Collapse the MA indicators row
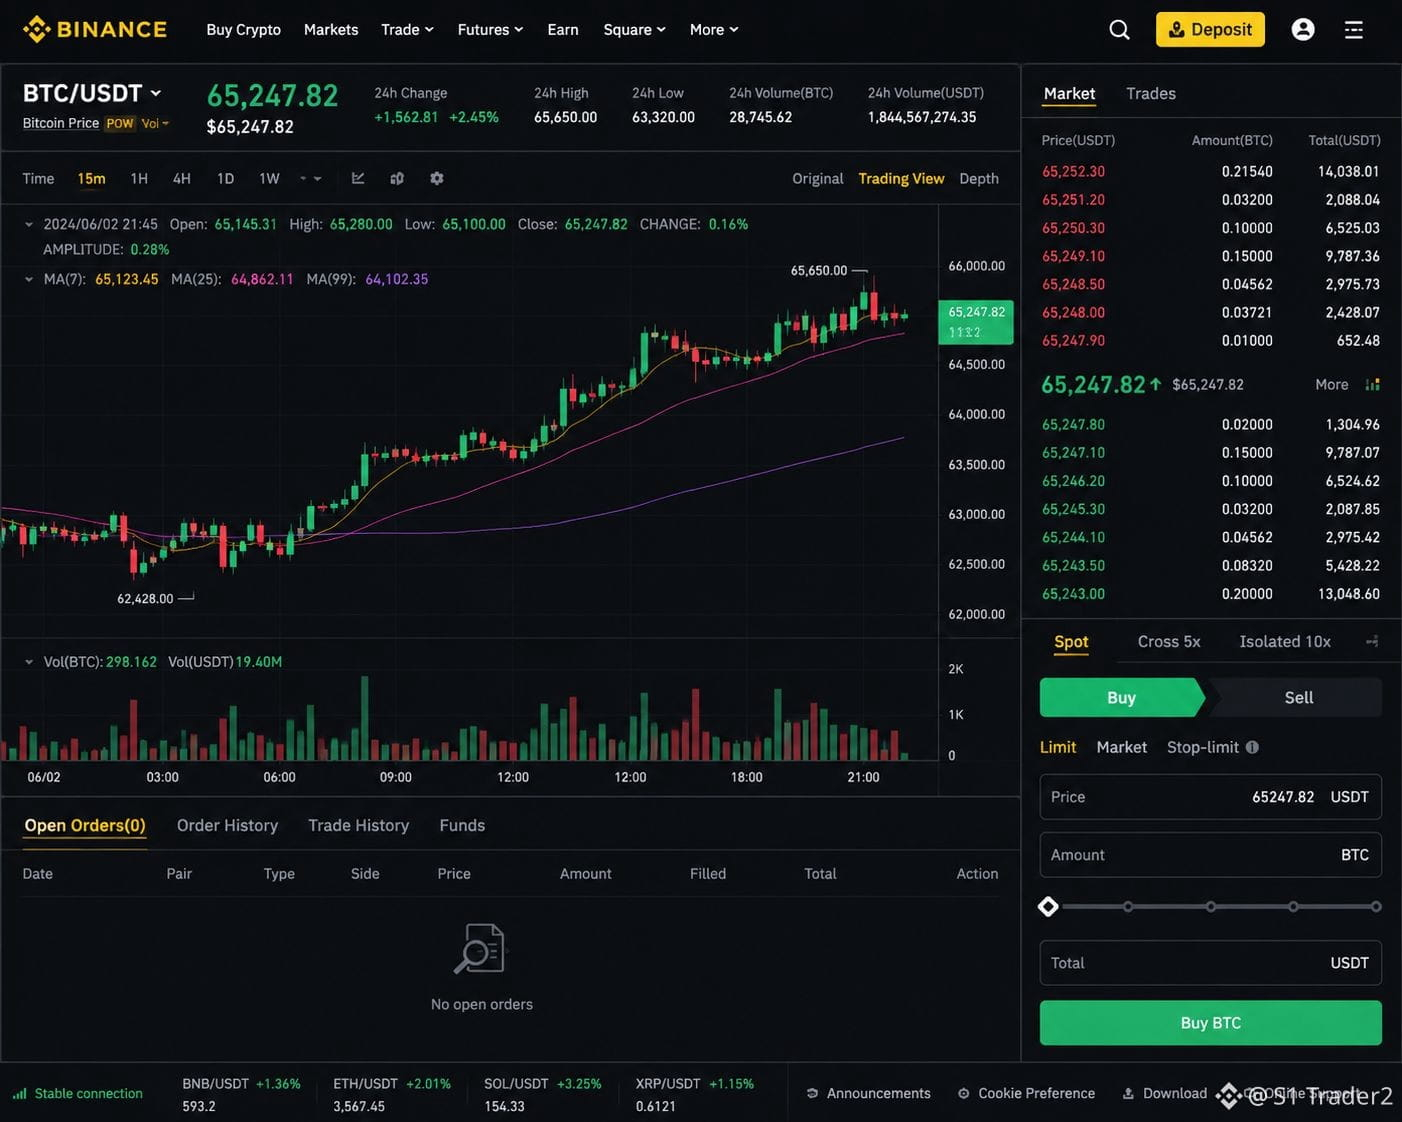The width and height of the screenshot is (1402, 1122). 29,279
